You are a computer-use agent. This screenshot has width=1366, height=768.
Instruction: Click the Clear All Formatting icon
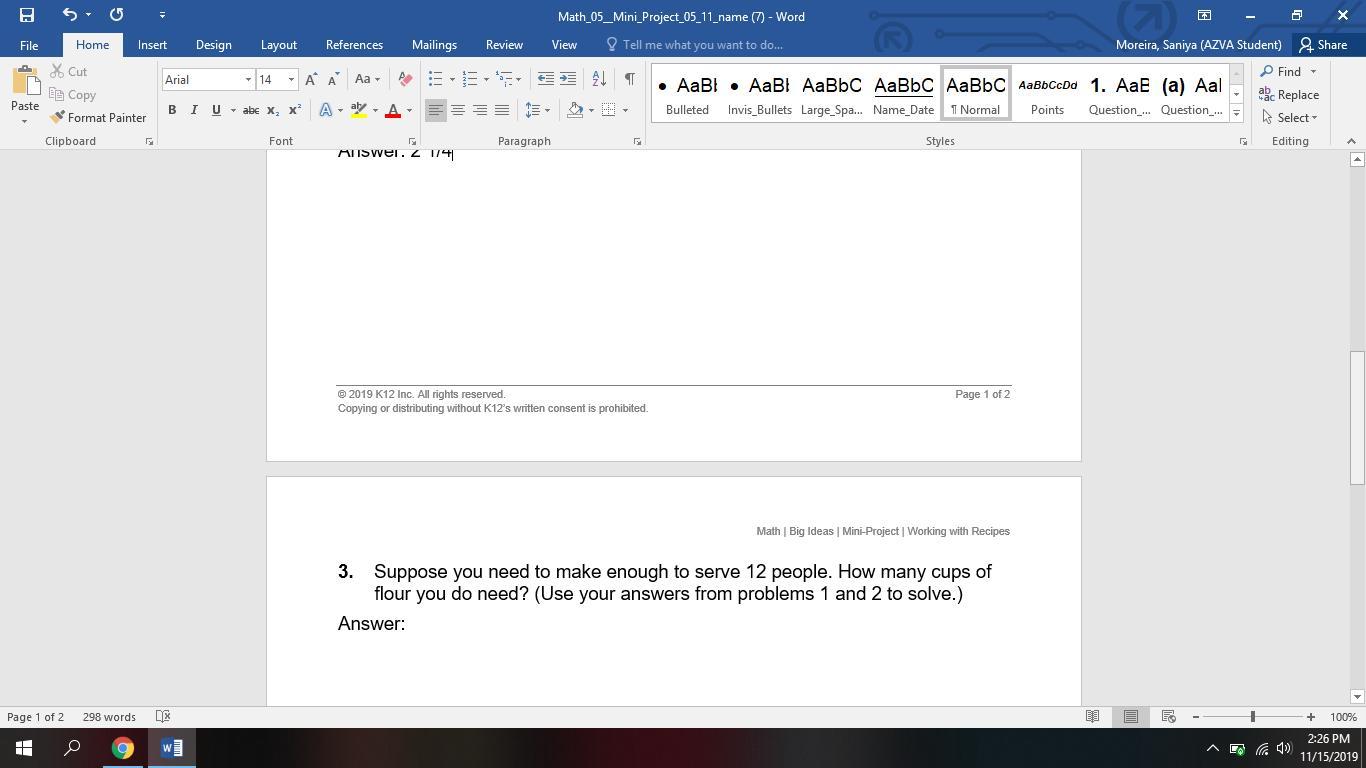[405, 79]
